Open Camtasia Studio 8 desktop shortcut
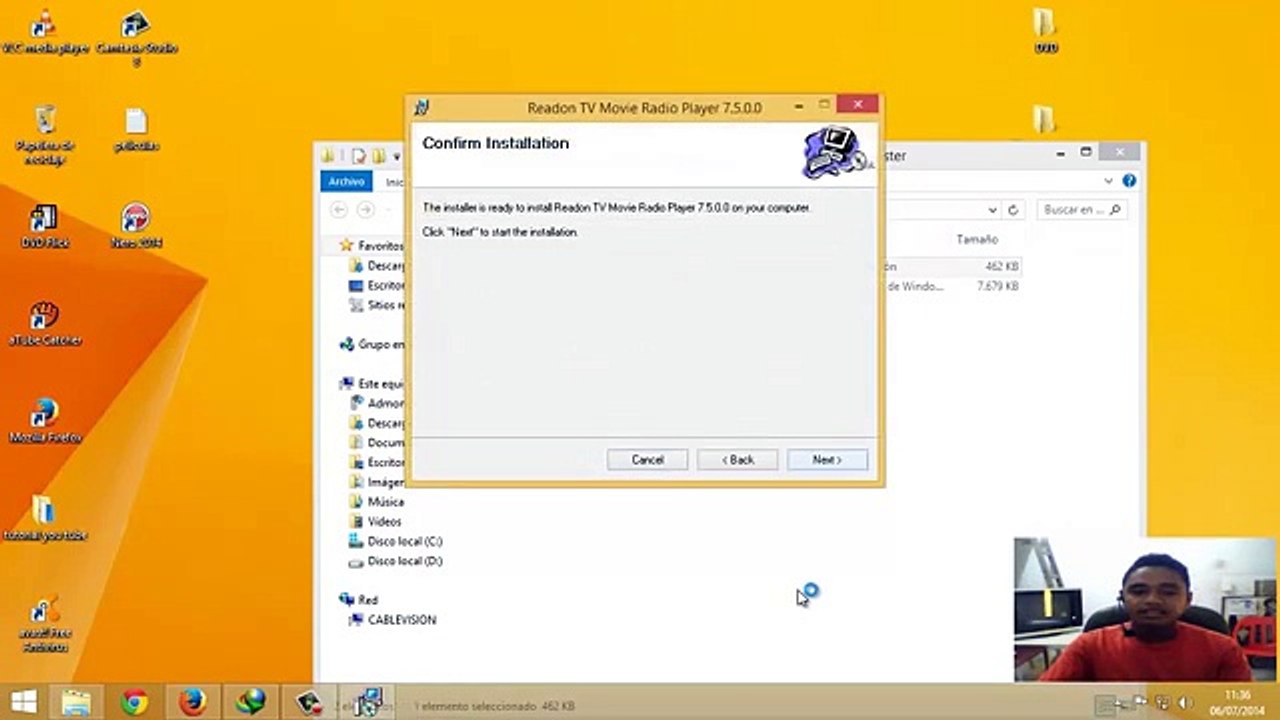 137,38
